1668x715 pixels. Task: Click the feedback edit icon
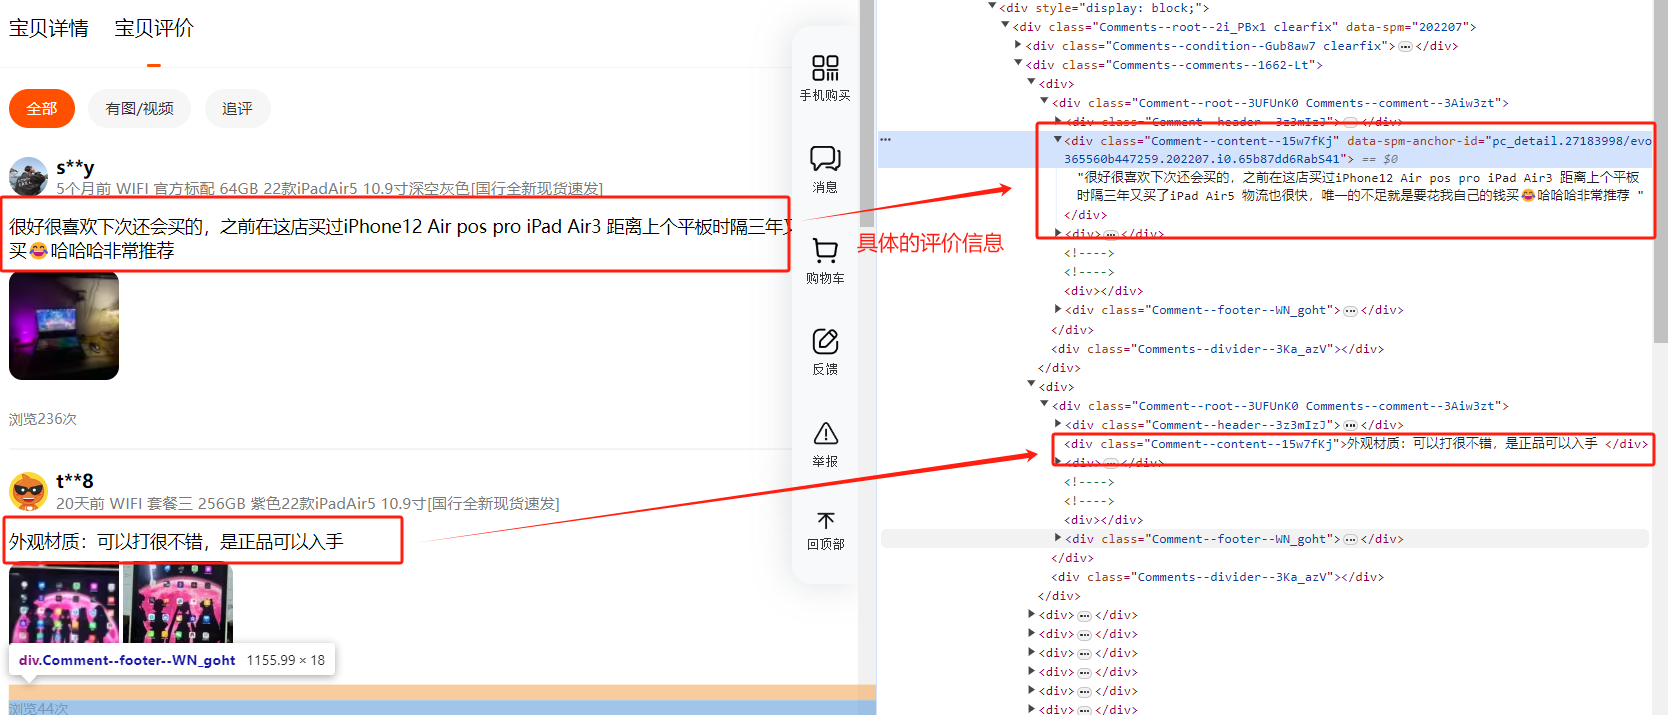(x=825, y=342)
